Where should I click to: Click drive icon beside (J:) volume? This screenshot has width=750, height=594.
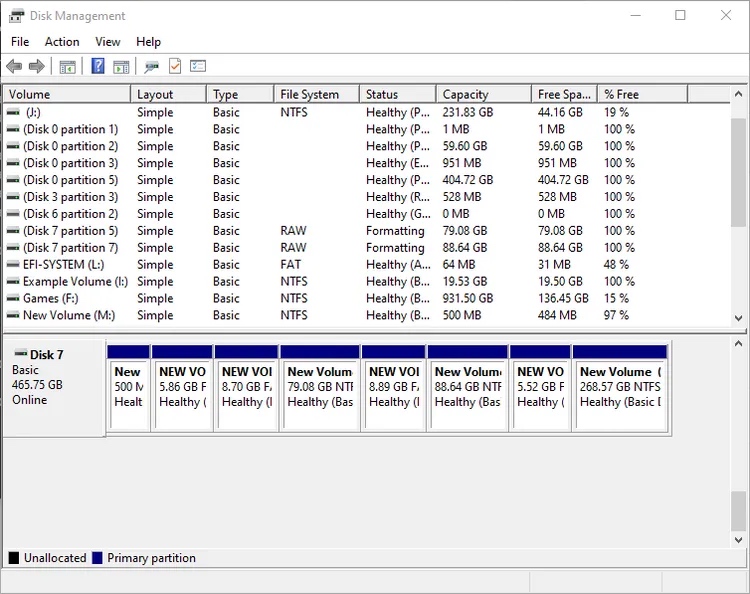click(13, 112)
